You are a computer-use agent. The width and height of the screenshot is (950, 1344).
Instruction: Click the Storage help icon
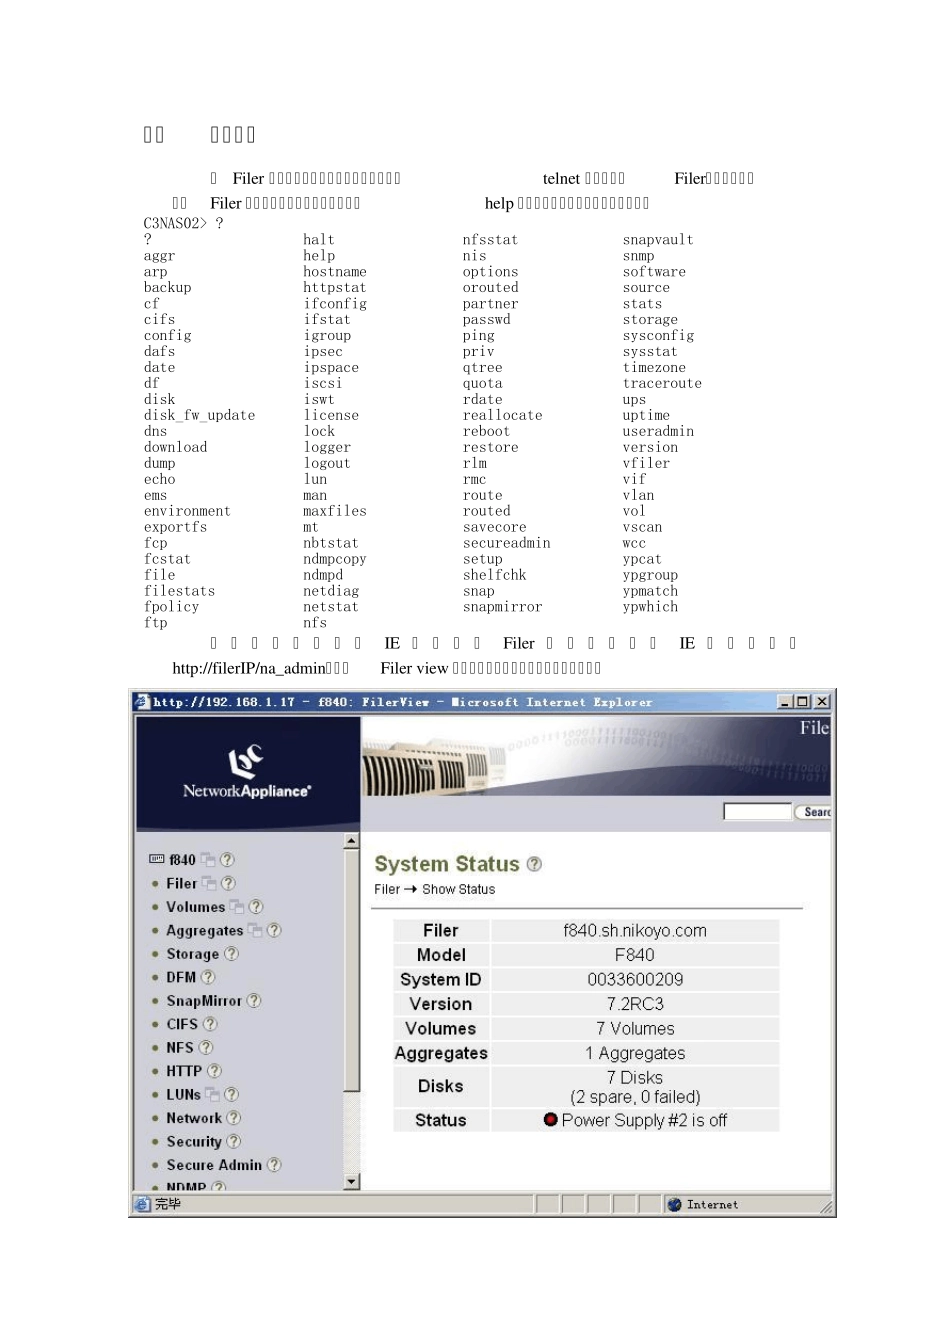231,954
